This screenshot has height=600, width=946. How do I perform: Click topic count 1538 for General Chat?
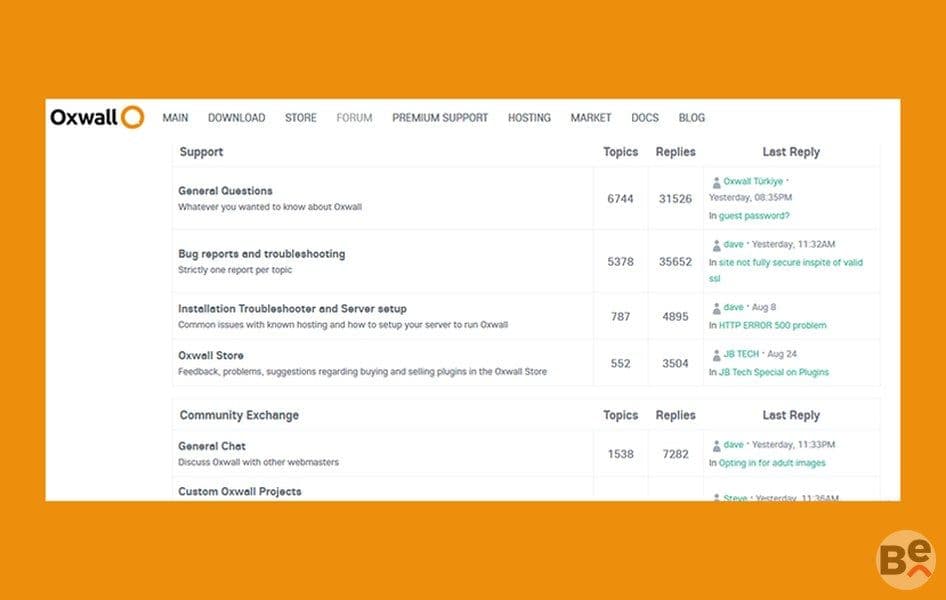coord(620,454)
